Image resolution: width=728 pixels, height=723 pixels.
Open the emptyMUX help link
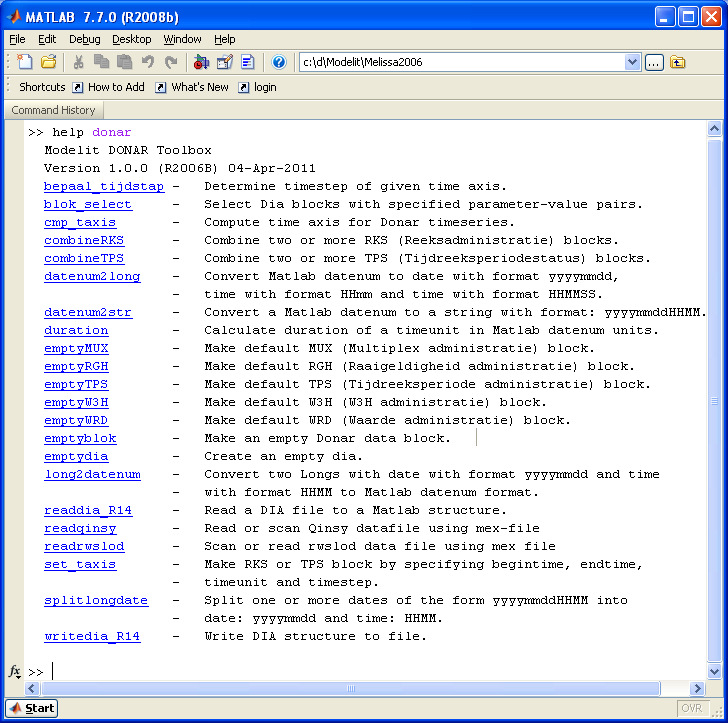(x=76, y=348)
